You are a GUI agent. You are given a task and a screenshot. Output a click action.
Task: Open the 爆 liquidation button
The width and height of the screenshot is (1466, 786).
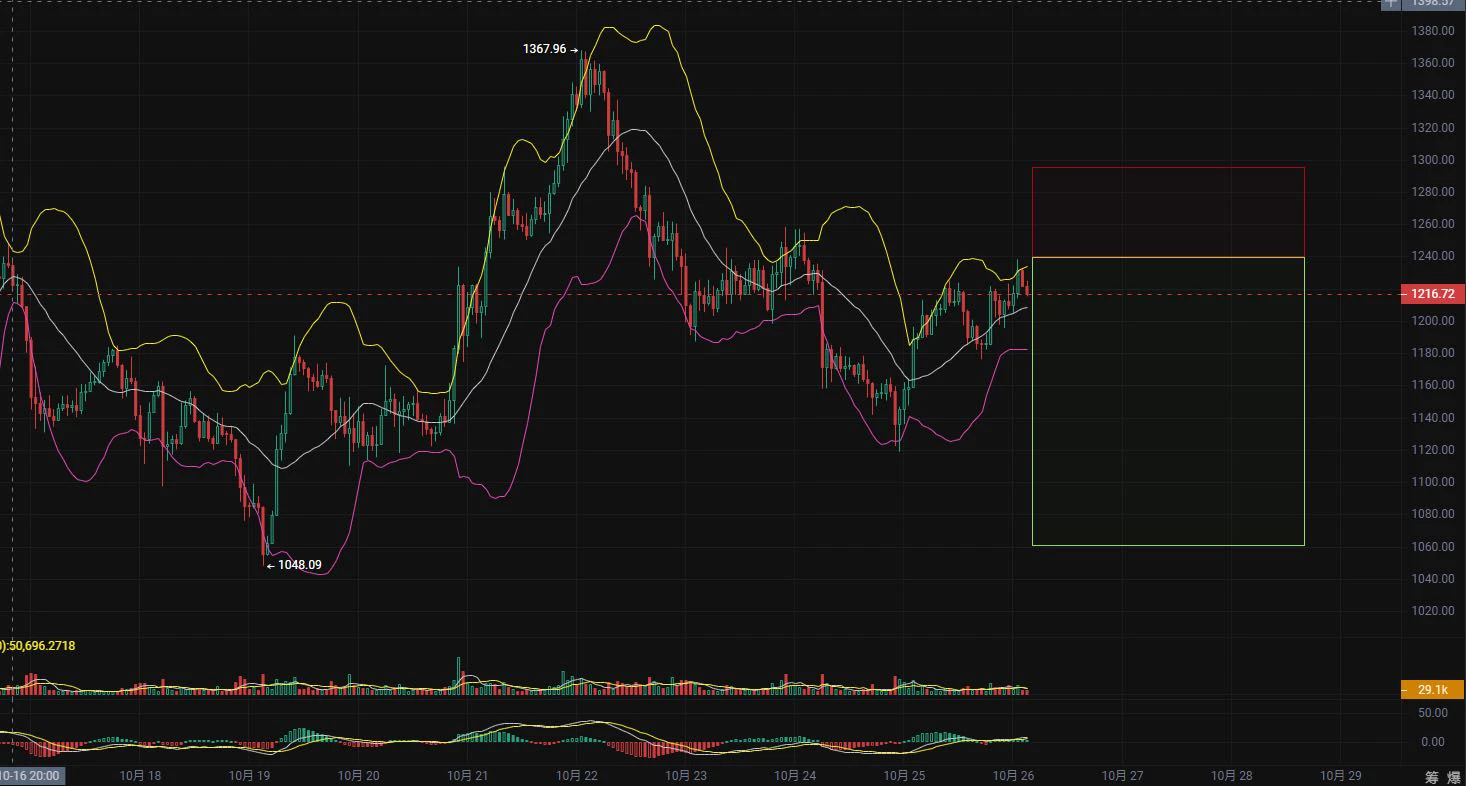pos(1454,777)
